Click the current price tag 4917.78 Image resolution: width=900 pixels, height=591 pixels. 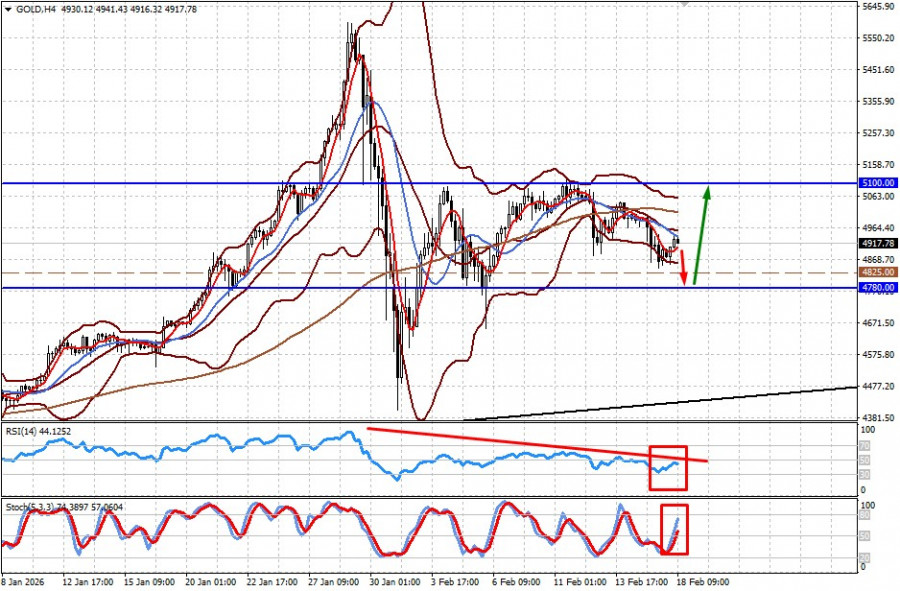point(877,243)
